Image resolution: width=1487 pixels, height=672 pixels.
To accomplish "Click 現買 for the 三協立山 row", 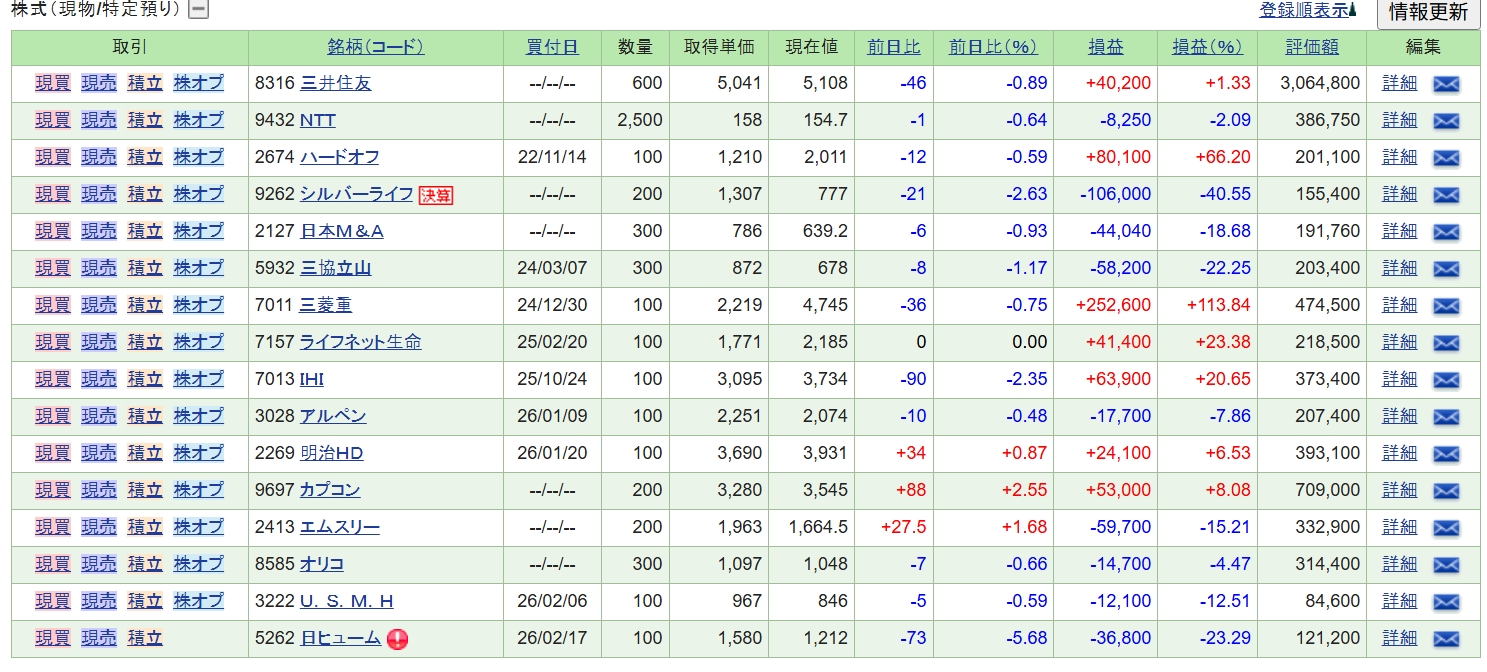I will click(x=53, y=268).
